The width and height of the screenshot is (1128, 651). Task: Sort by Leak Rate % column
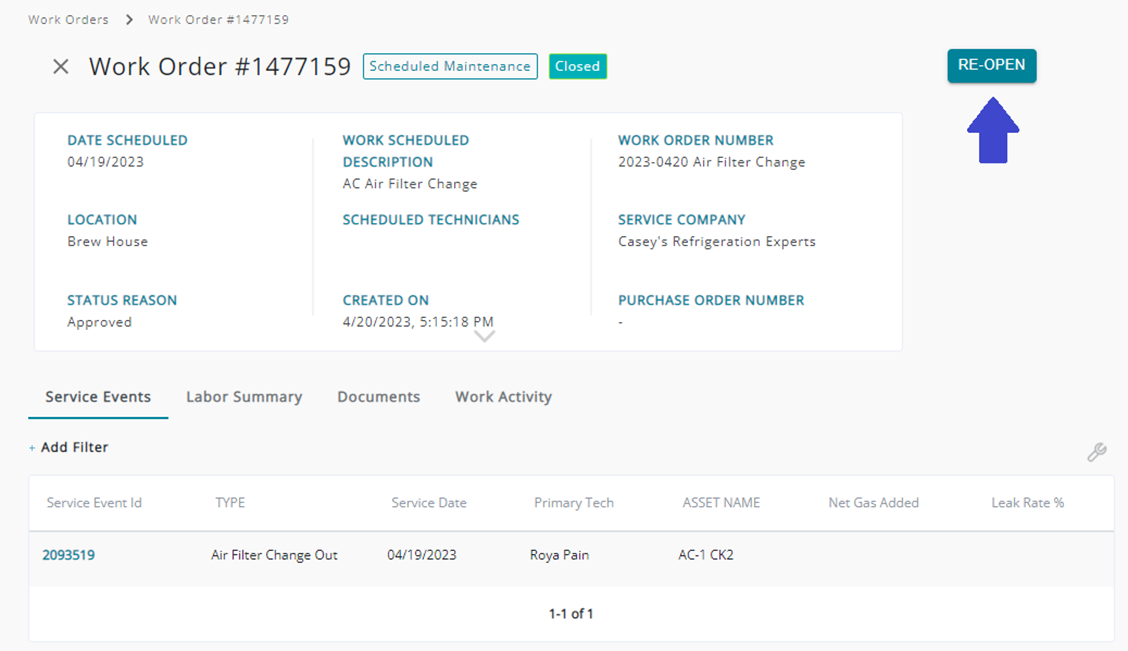(1027, 503)
